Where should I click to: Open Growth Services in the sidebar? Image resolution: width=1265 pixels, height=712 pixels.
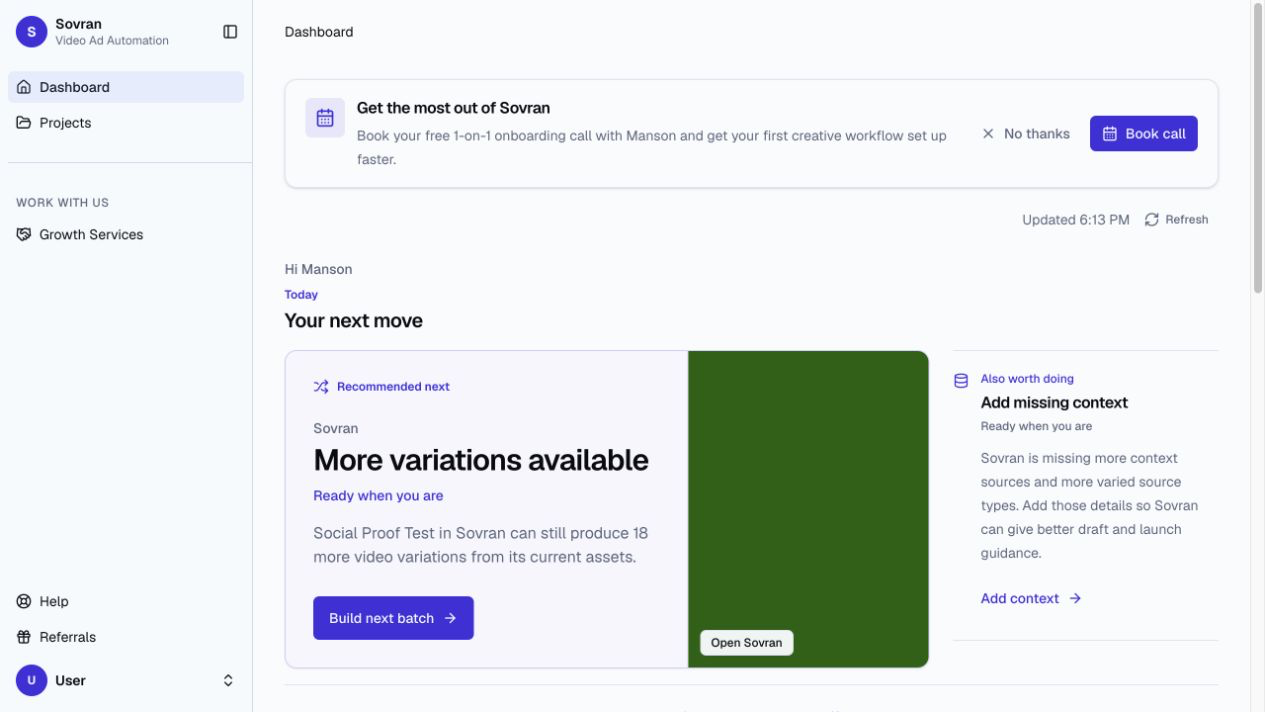tap(126, 234)
